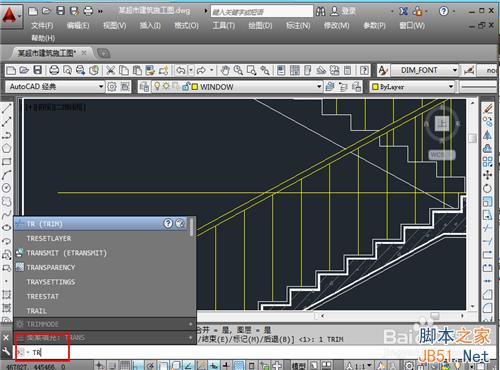Screen dimensions: 500x370
Task: Select the Polygon draw tool
Action: tap(7, 148)
